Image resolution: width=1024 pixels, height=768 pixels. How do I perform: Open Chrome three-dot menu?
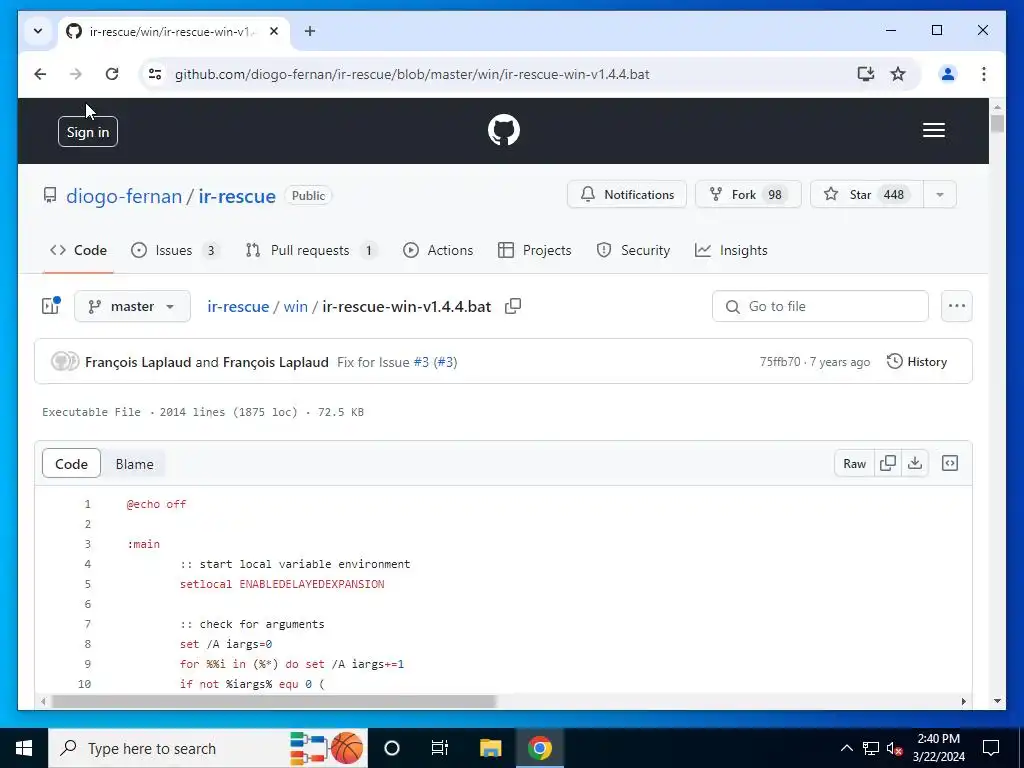(x=984, y=74)
